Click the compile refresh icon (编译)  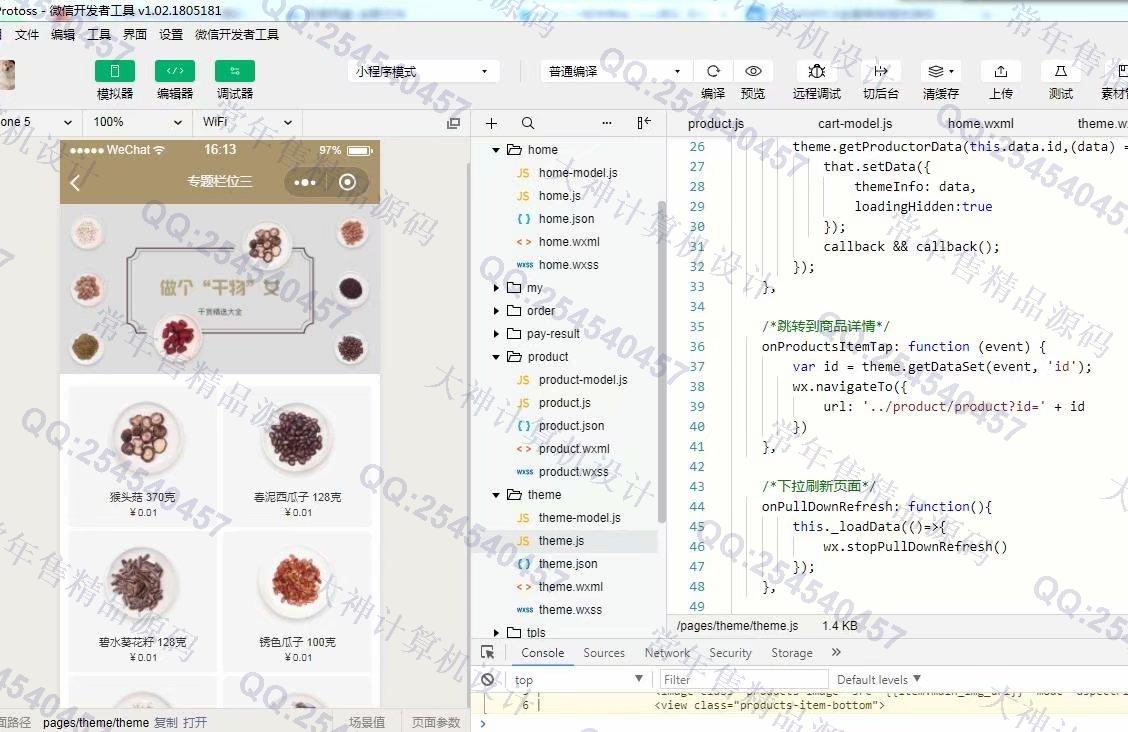pyautogui.click(x=713, y=71)
